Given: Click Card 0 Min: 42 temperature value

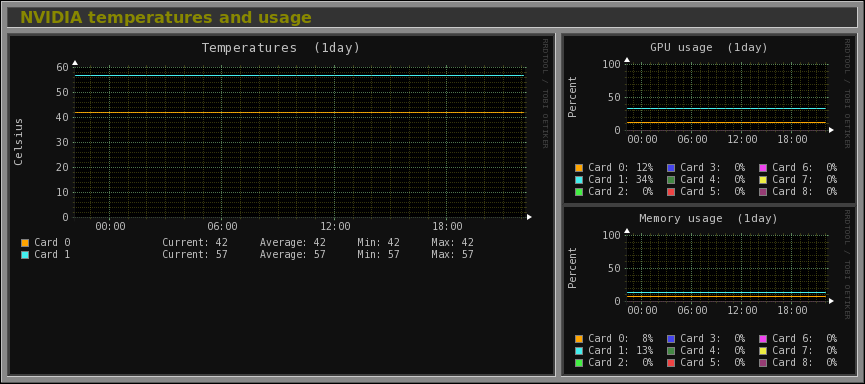Looking at the screenshot, I should pyautogui.click(x=378, y=243).
